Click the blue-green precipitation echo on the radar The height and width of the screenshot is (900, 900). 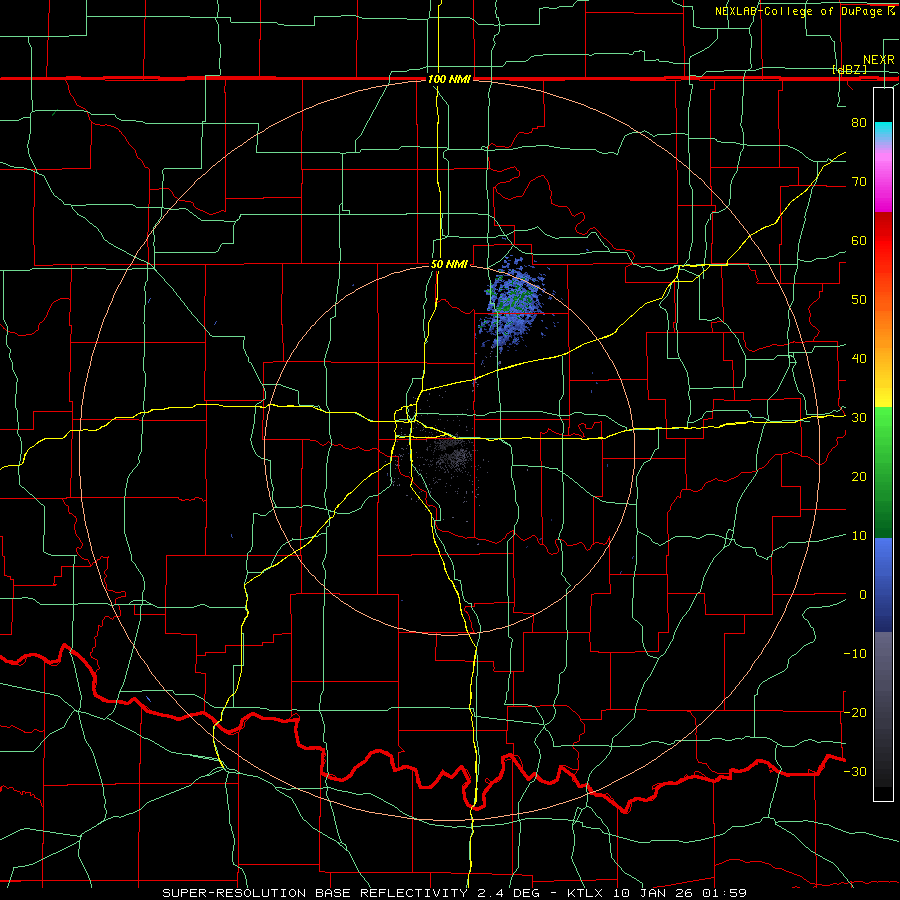512,304
